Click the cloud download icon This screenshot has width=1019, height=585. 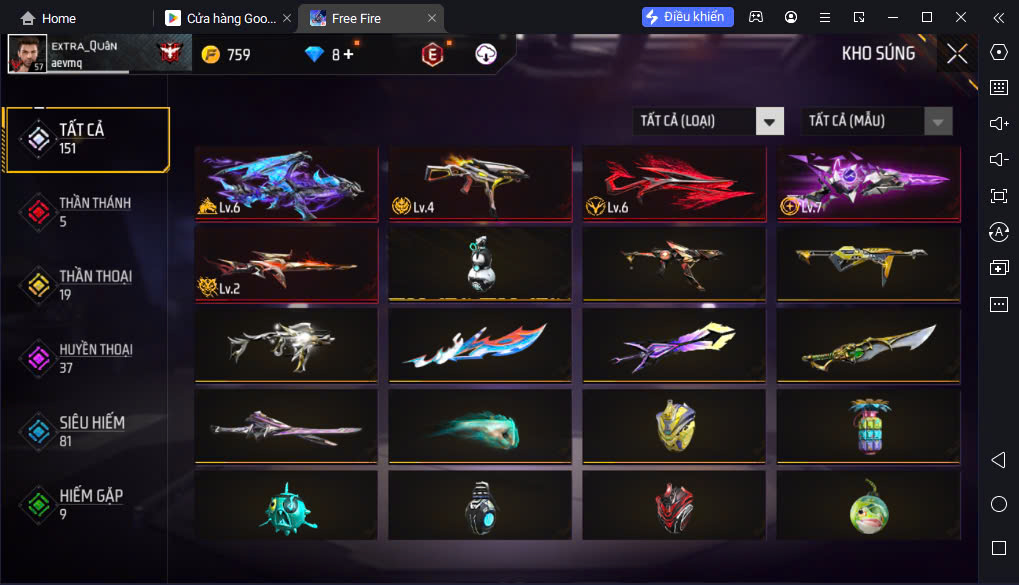[485, 54]
